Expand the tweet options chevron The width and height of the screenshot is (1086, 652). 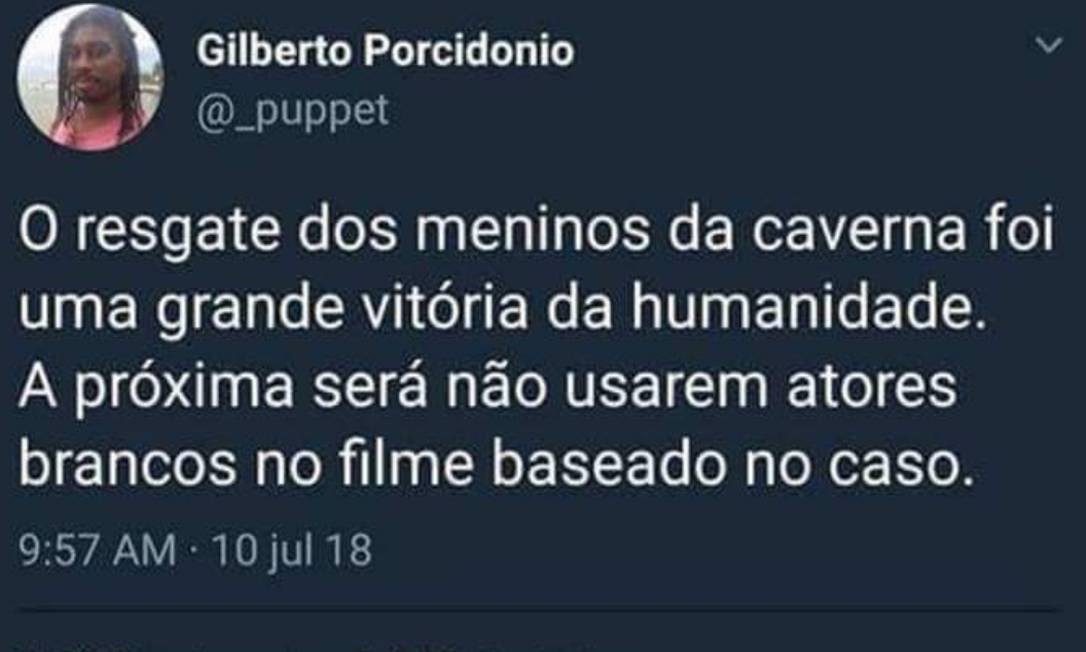click(x=1049, y=46)
